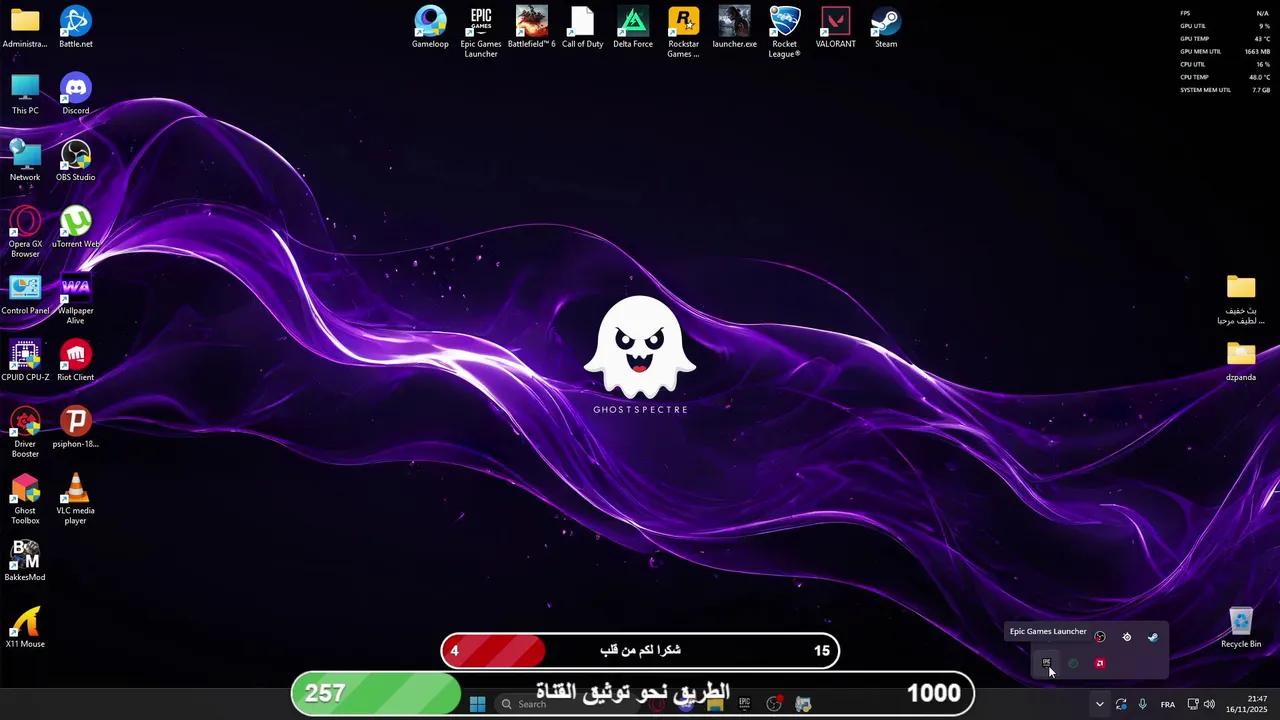Select the Riot Client shortcut
Image resolution: width=1280 pixels, height=720 pixels.
[76, 361]
